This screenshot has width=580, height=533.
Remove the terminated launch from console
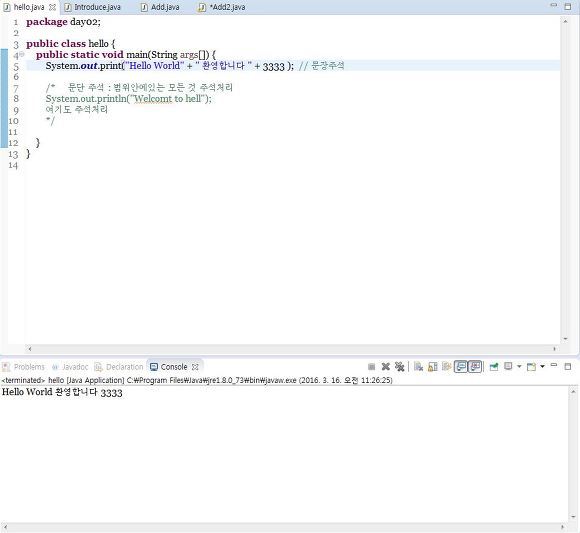tap(385, 367)
